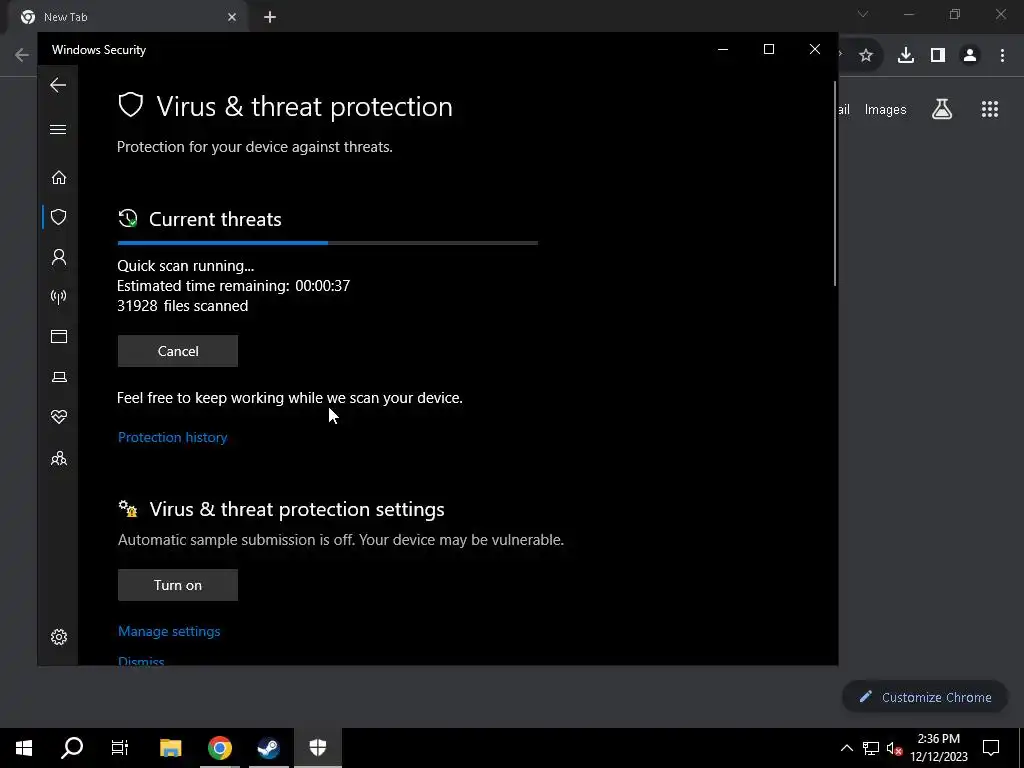Open the Windows Start menu
Image resolution: width=1024 pixels, height=768 pixels.
[x=24, y=748]
